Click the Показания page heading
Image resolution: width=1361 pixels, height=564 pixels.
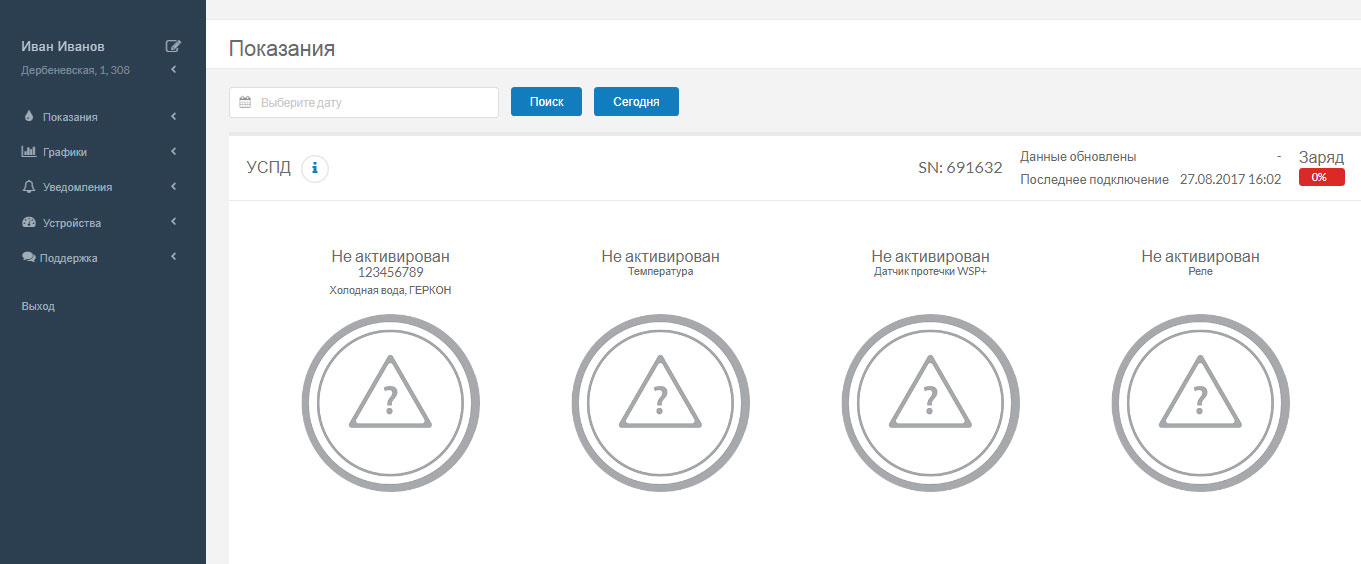(x=282, y=48)
